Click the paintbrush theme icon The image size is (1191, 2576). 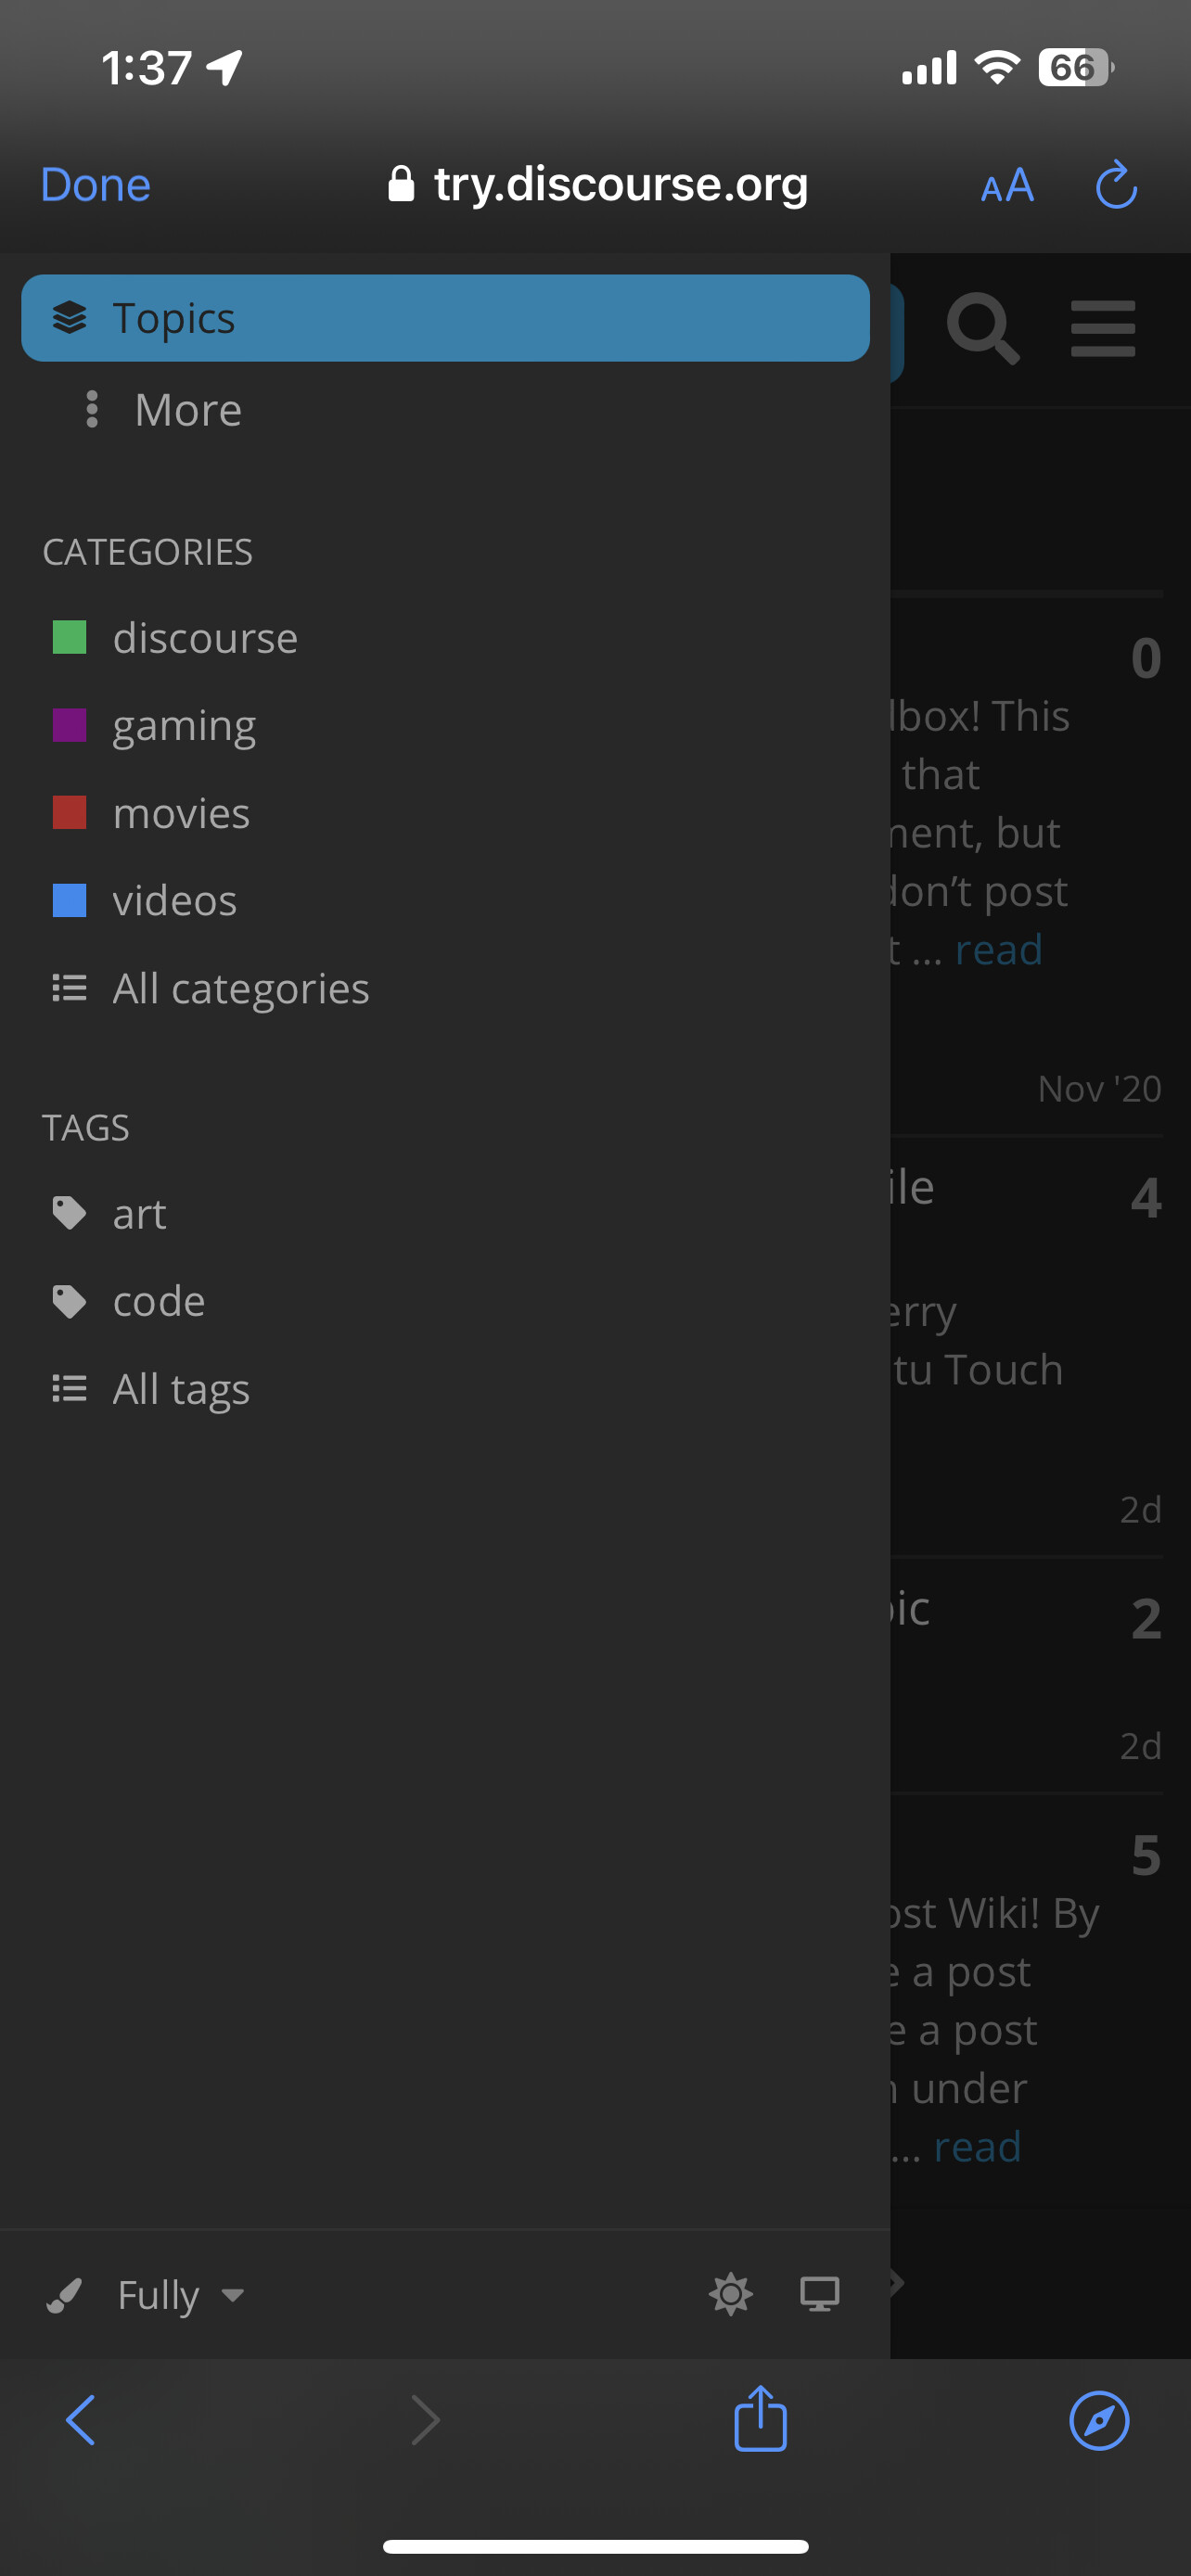65,2295
